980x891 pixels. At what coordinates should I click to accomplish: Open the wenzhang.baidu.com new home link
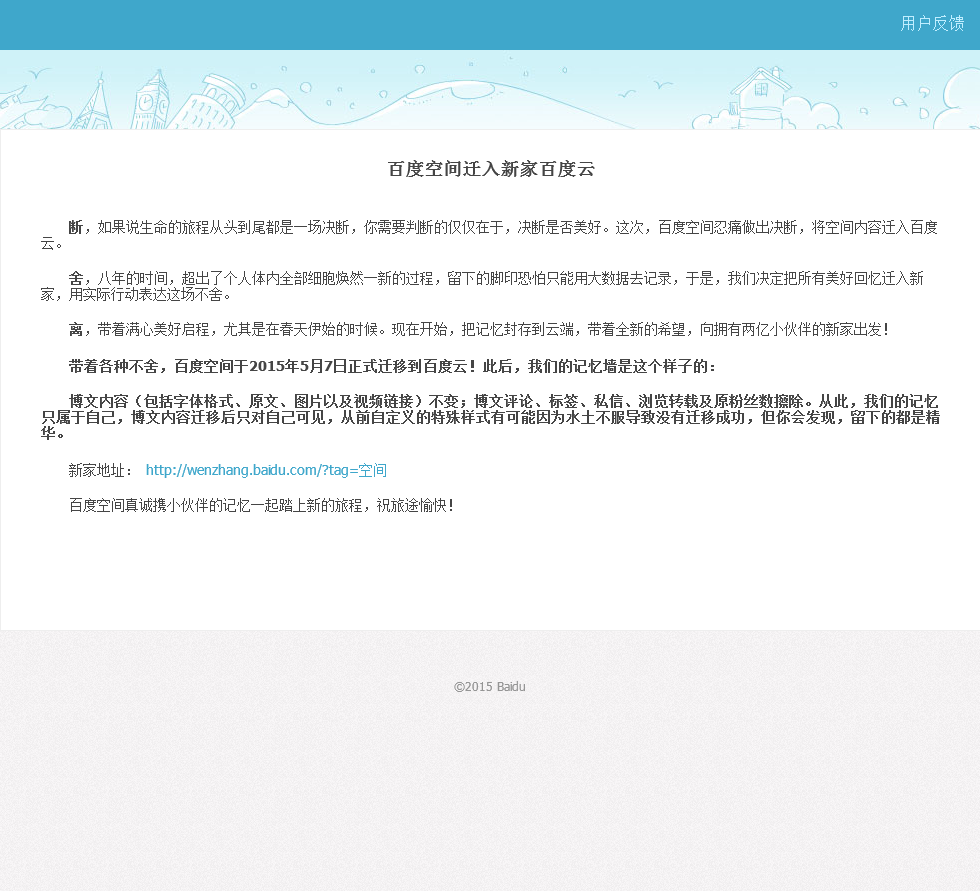(x=266, y=470)
